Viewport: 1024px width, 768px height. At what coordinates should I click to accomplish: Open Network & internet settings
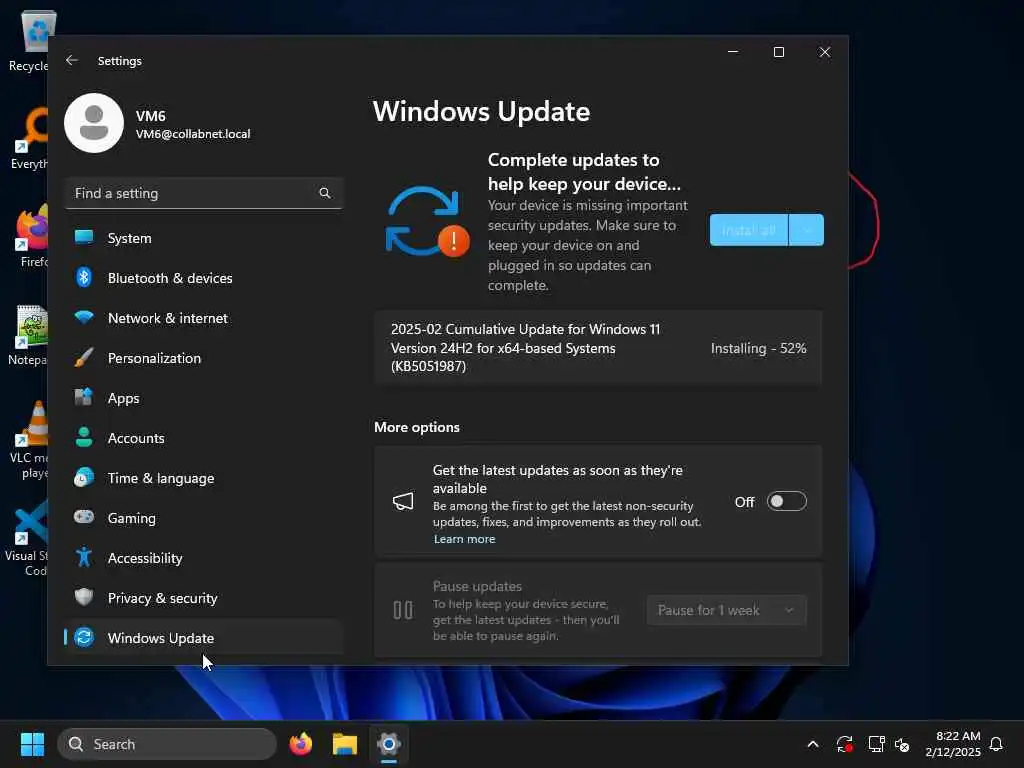pos(204,318)
